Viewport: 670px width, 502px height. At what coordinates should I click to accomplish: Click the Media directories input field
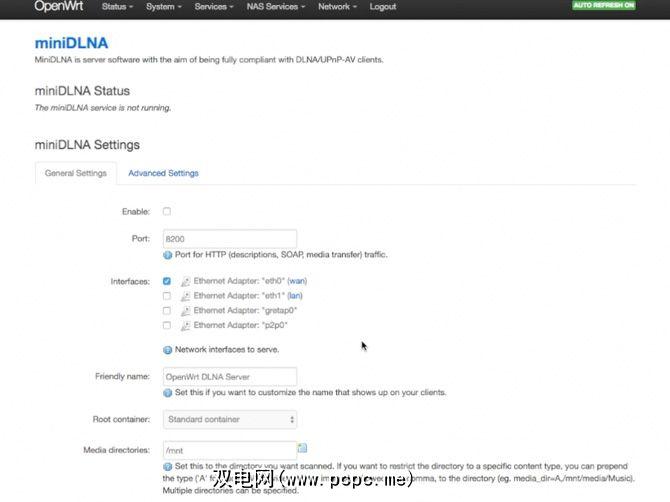(230, 450)
